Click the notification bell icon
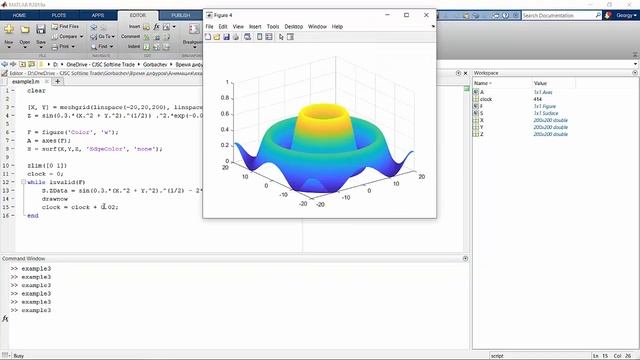This screenshot has width=640, height=360. 608,15
